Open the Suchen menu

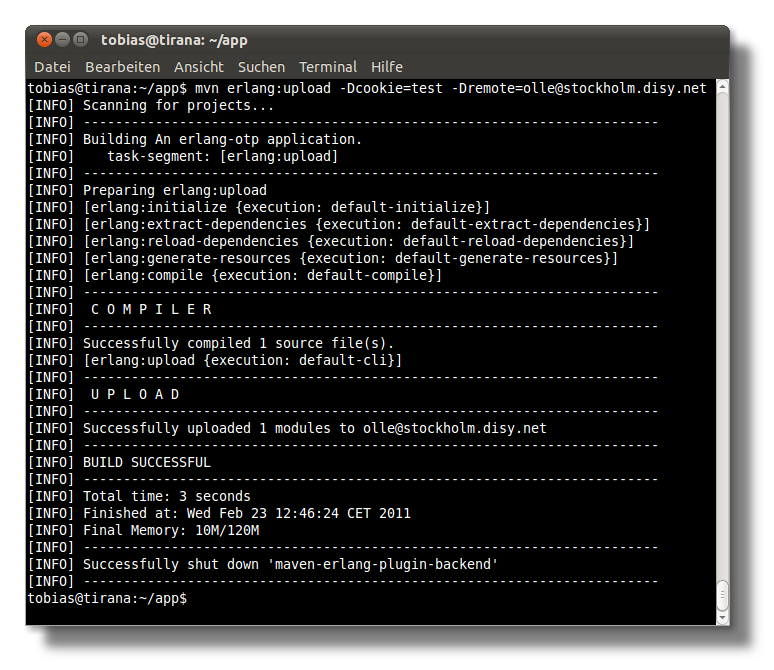click(x=261, y=67)
